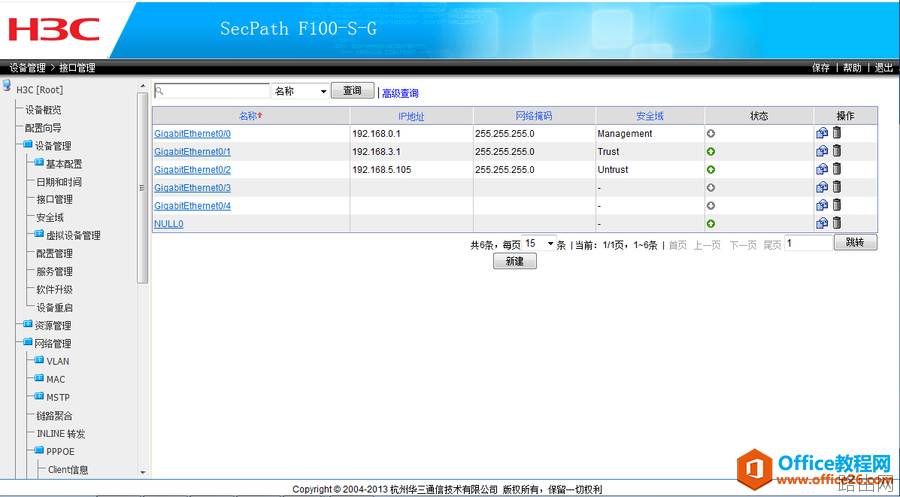Viewport: 900px width, 497px height.
Task: Click the 查询 search button
Action: point(352,91)
